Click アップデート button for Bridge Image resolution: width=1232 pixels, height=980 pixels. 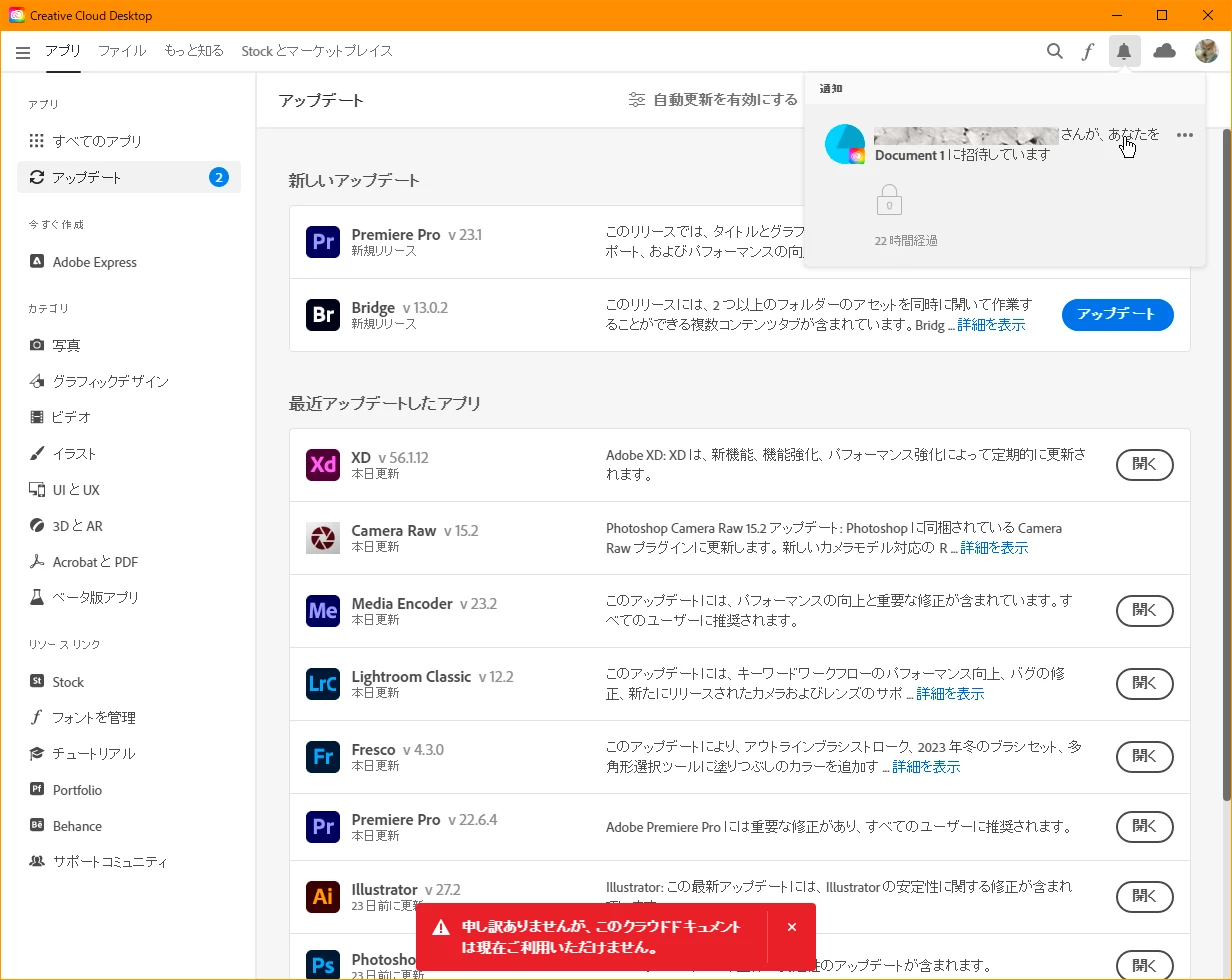(x=1118, y=314)
